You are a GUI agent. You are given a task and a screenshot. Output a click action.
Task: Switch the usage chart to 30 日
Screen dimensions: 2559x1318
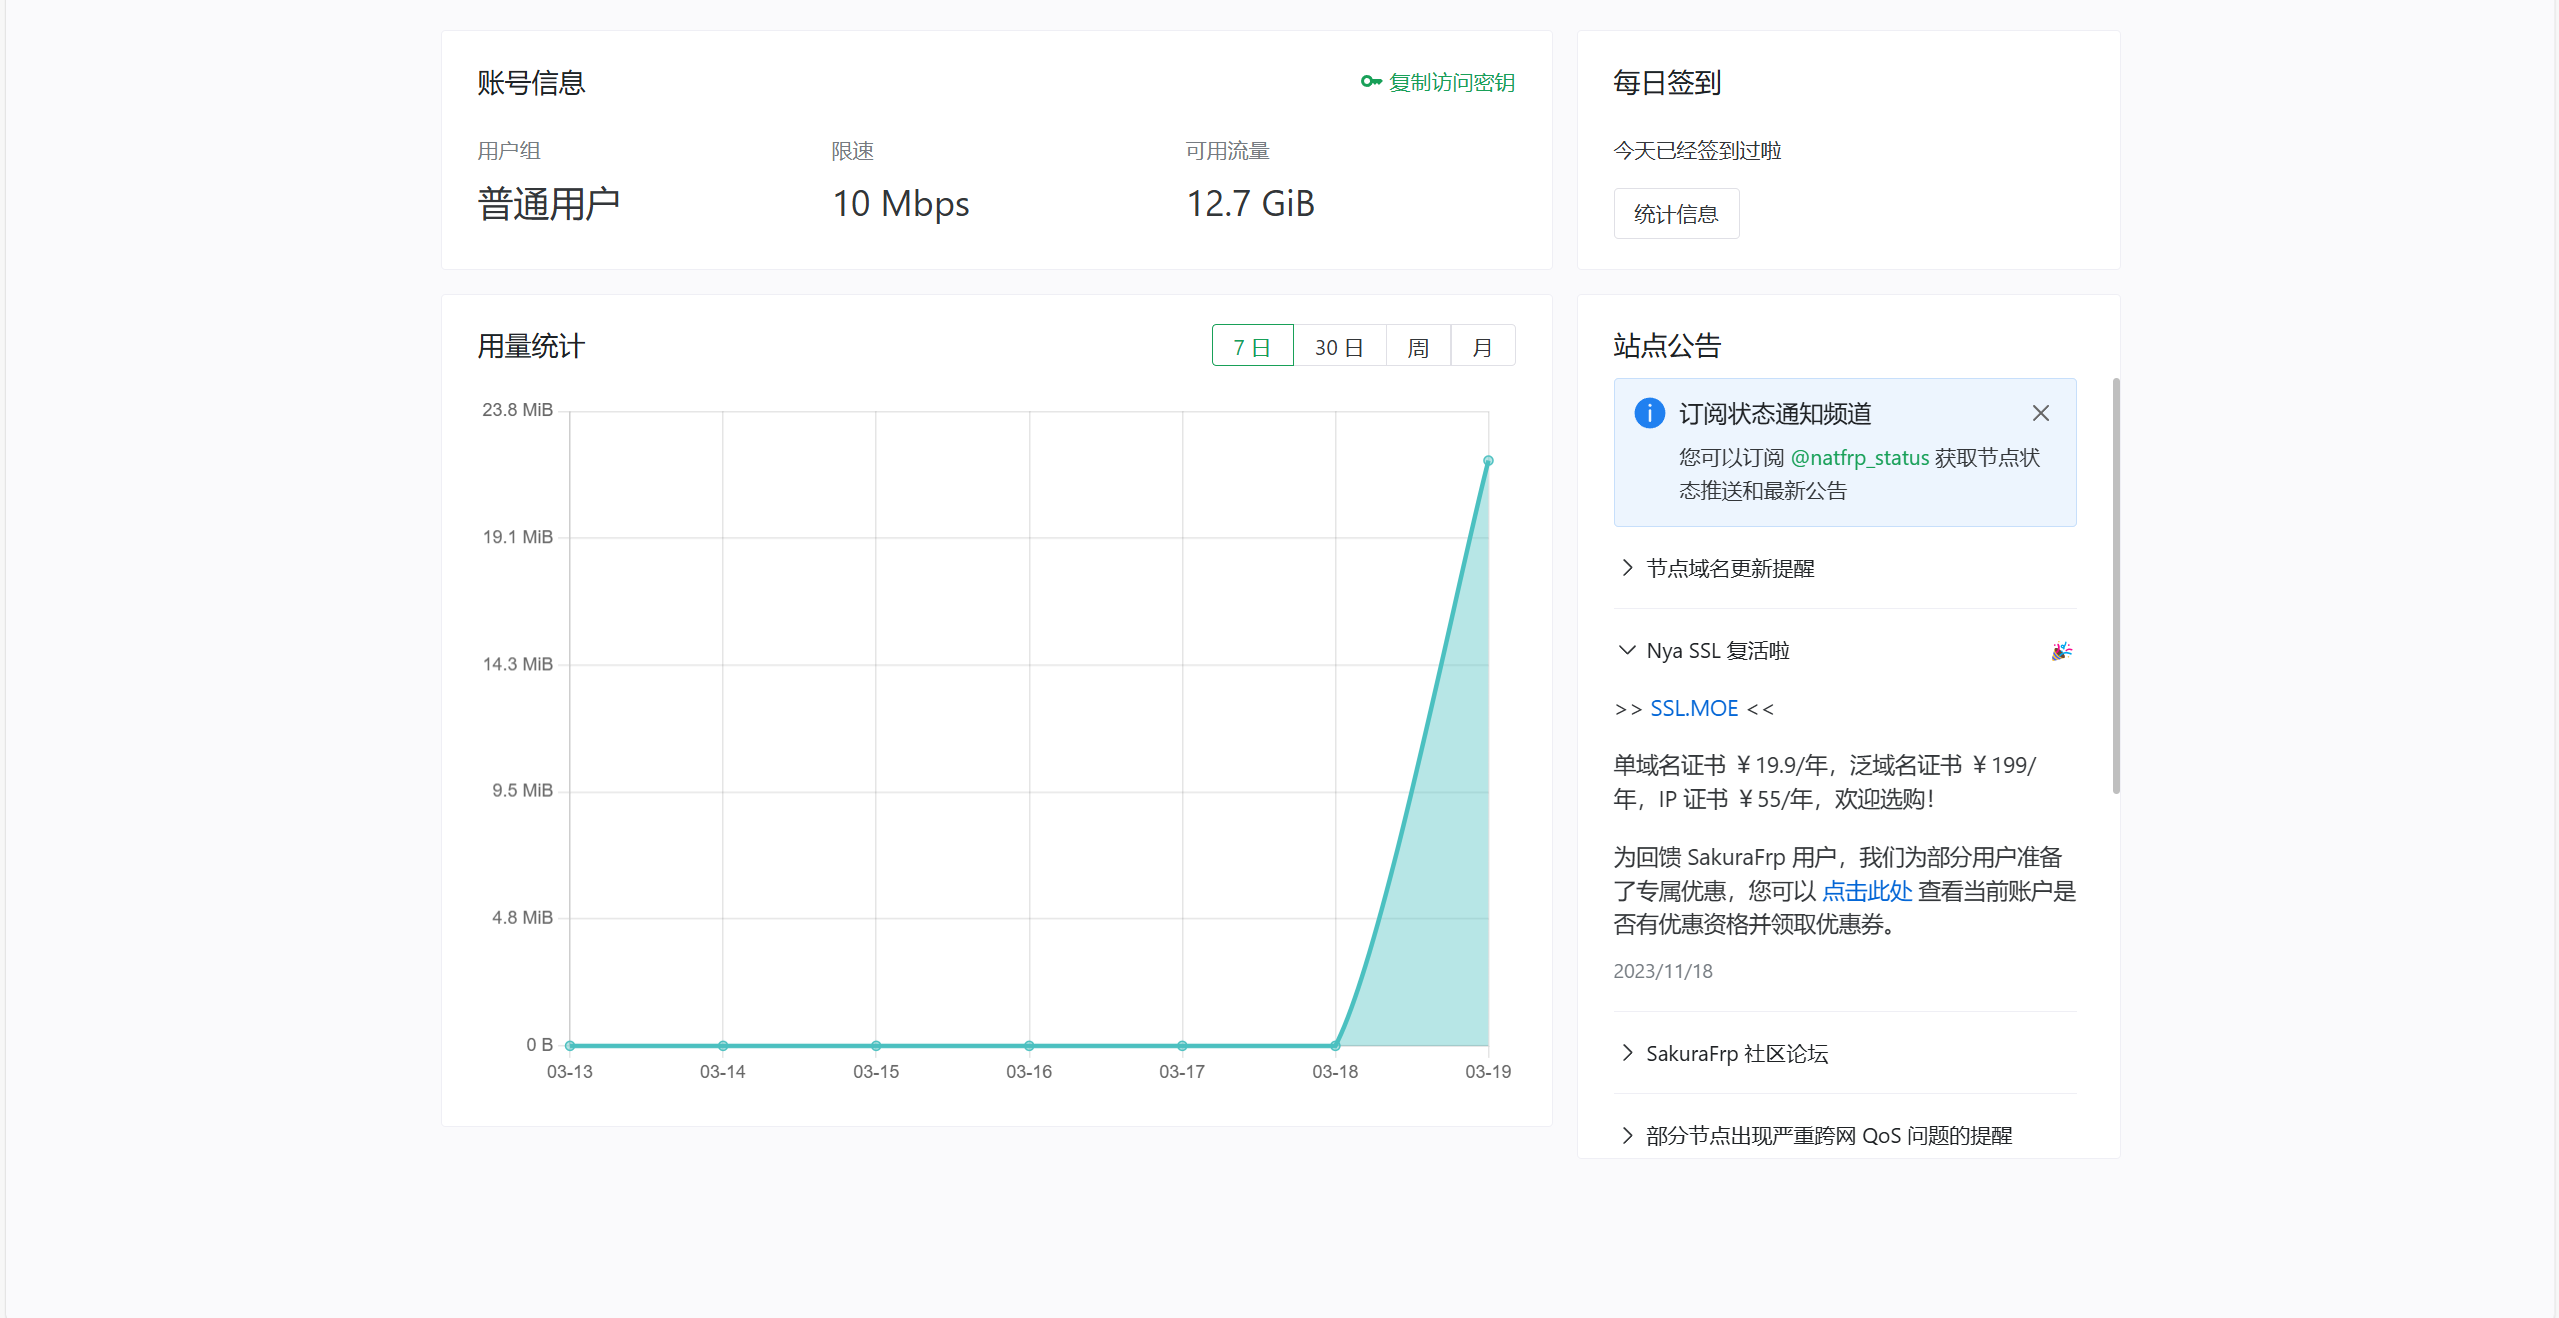click(1338, 346)
